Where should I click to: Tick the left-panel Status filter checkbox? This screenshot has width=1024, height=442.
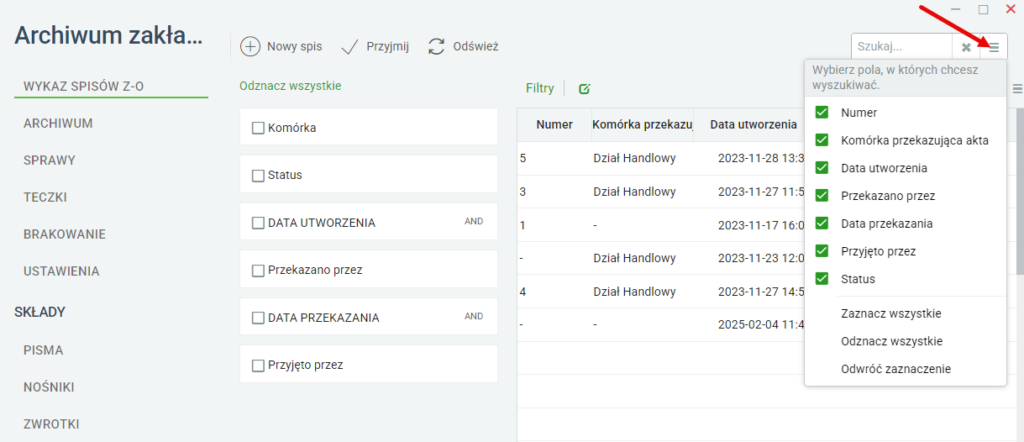click(258, 176)
